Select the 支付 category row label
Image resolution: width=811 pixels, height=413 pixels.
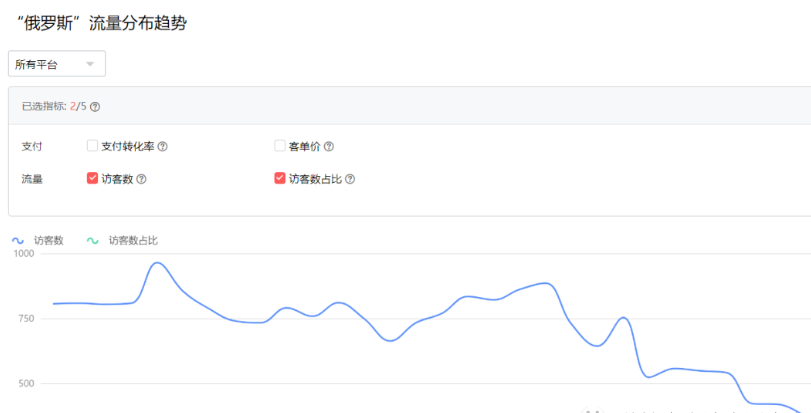[x=32, y=146]
